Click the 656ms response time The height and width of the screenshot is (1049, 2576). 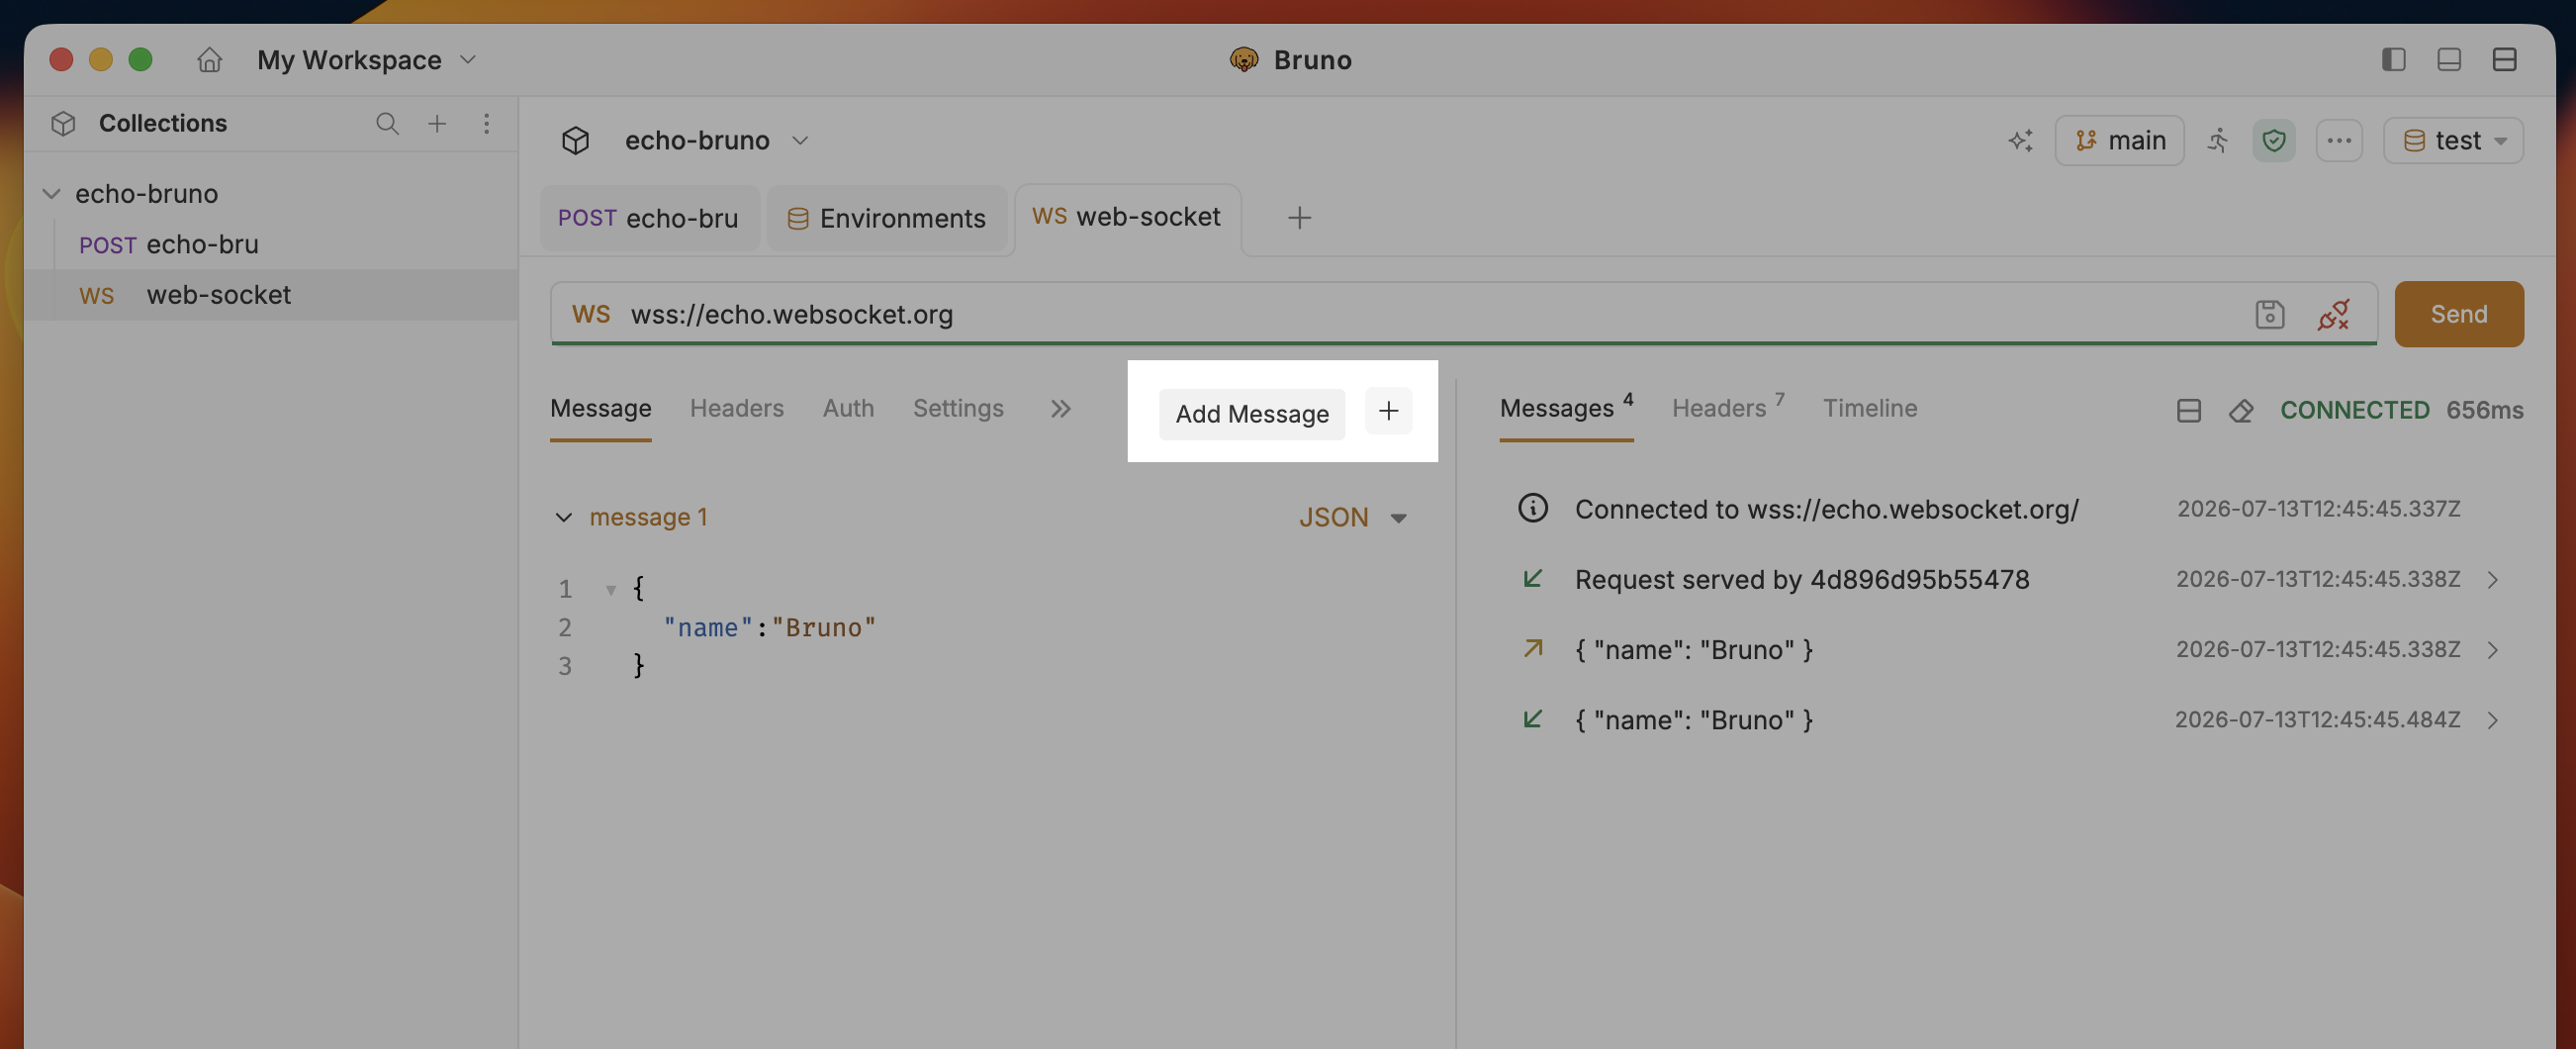point(2484,410)
